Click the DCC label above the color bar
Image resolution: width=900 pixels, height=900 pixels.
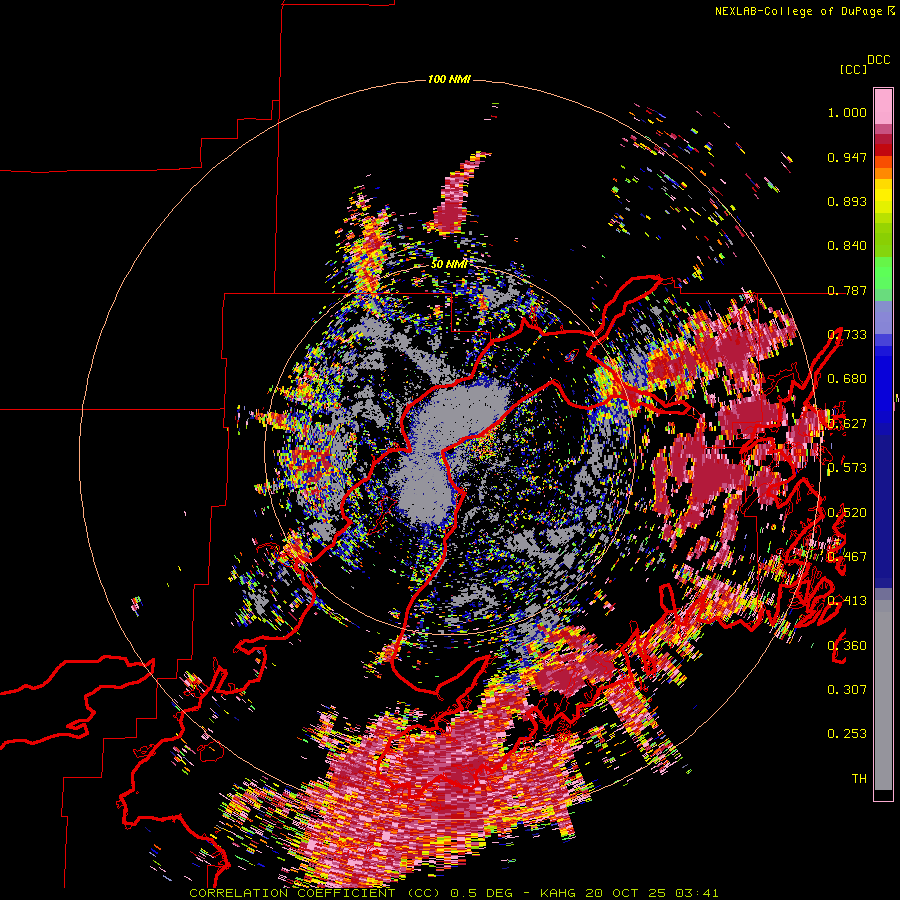[879, 60]
